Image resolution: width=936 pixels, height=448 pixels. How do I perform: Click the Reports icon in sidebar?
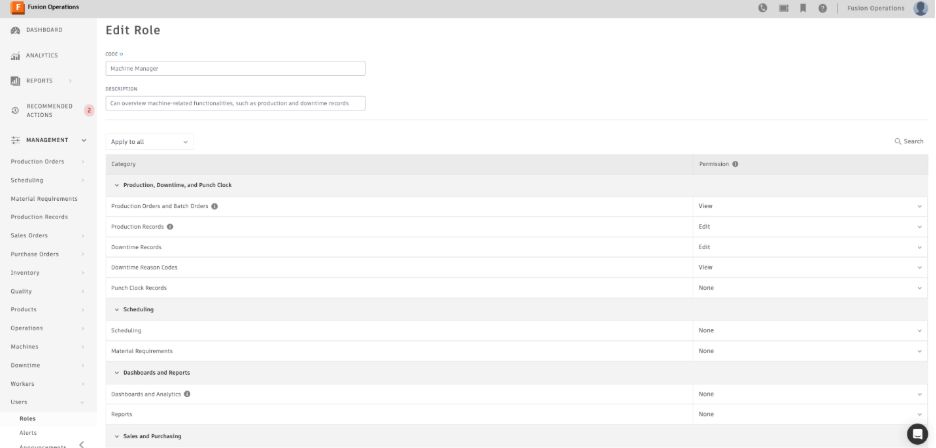tap(16, 81)
